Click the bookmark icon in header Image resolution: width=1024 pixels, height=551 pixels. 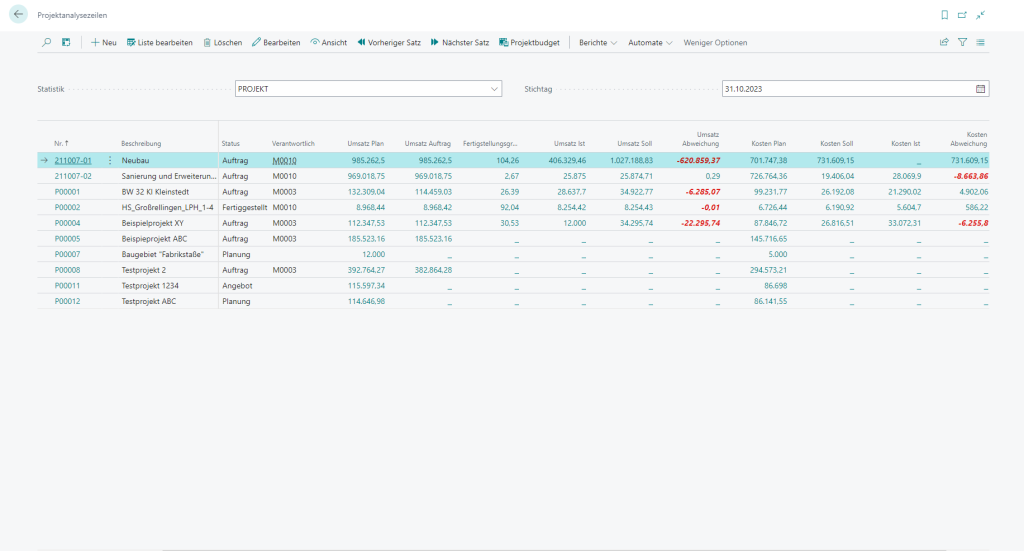point(944,15)
